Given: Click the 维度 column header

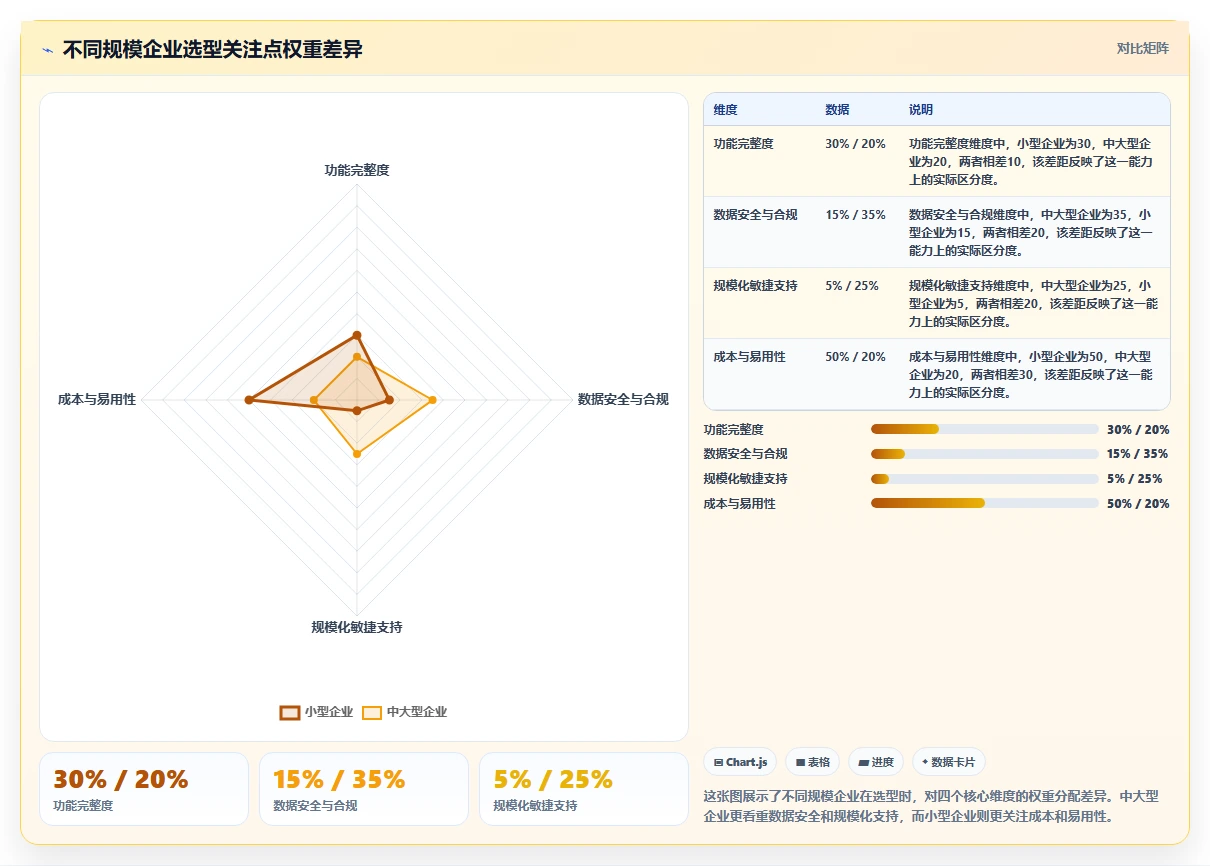Looking at the screenshot, I should [726, 110].
